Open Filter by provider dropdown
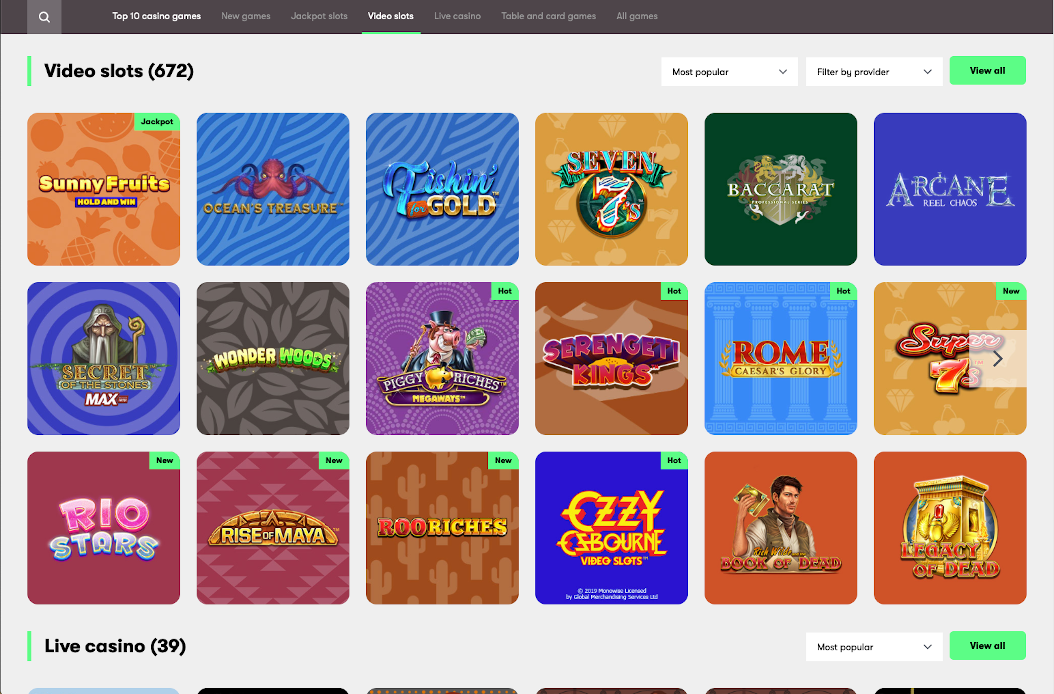 point(874,71)
